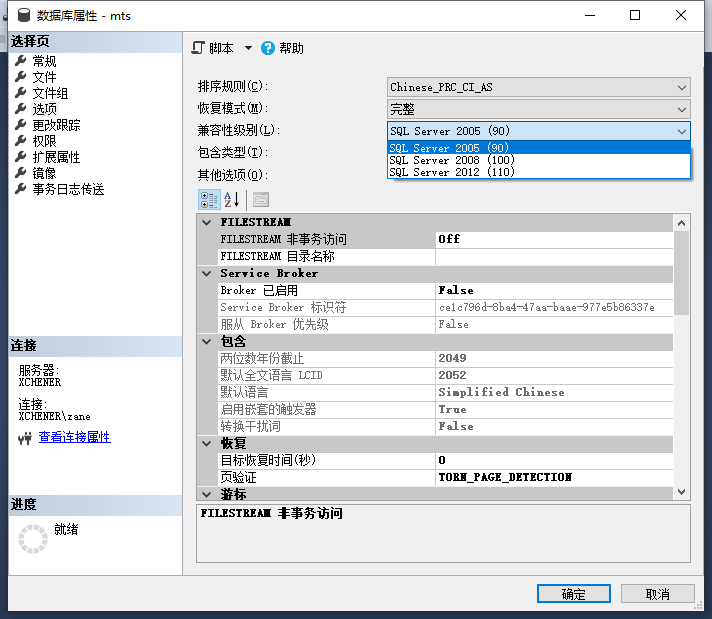Click the wrench icon beside 选项
Image resolution: width=712 pixels, height=619 pixels.
pyautogui.click(x=20, y=109)
